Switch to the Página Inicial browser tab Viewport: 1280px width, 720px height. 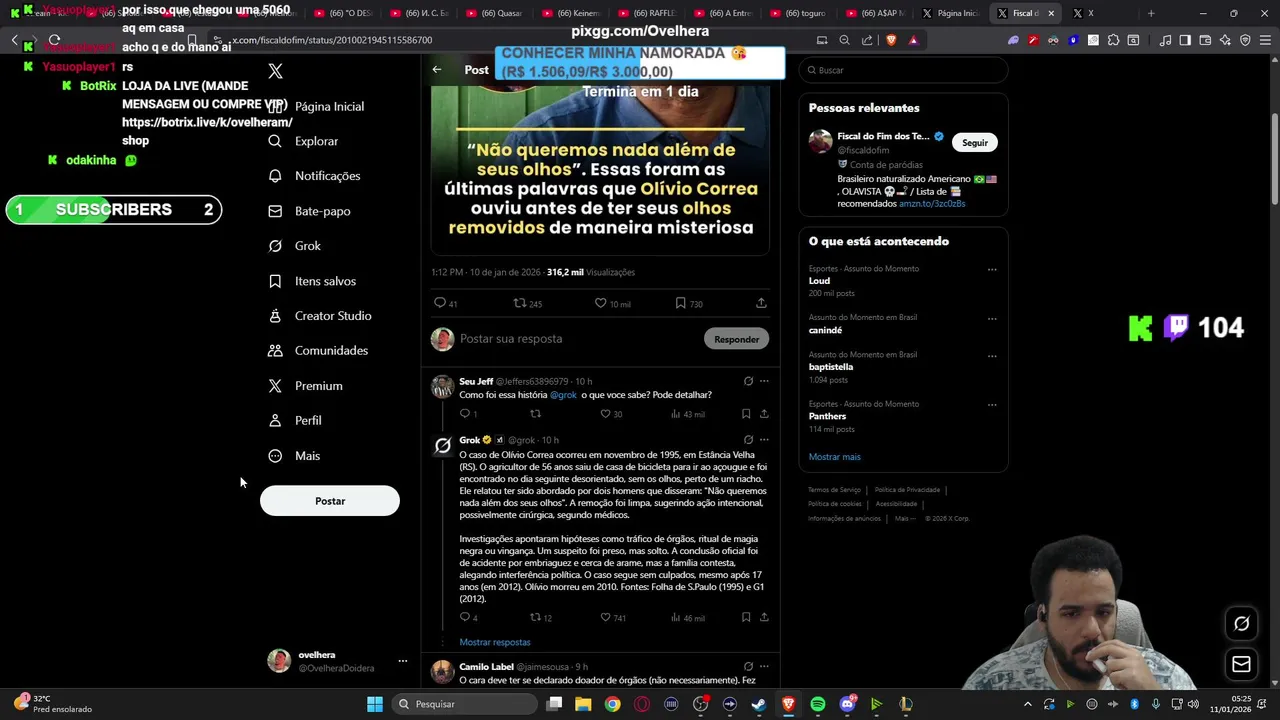950,13
